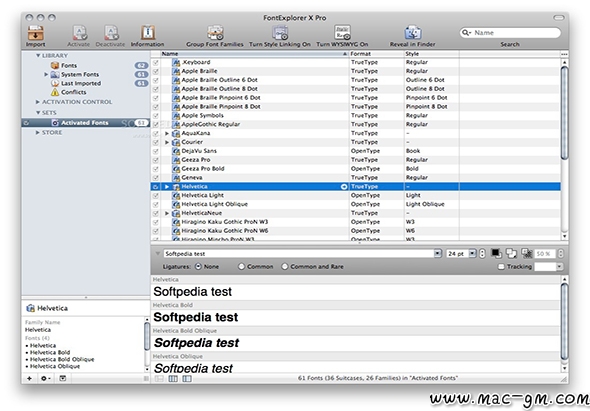Enable the Tracking checkbox
The width and height of the screenshot is (590, 411).
[501, 266]
